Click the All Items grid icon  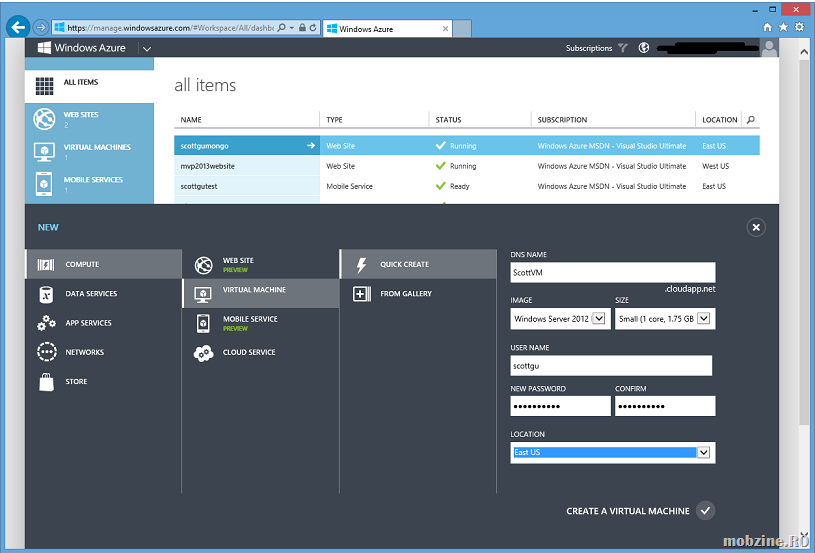click(x=44, y=87)
